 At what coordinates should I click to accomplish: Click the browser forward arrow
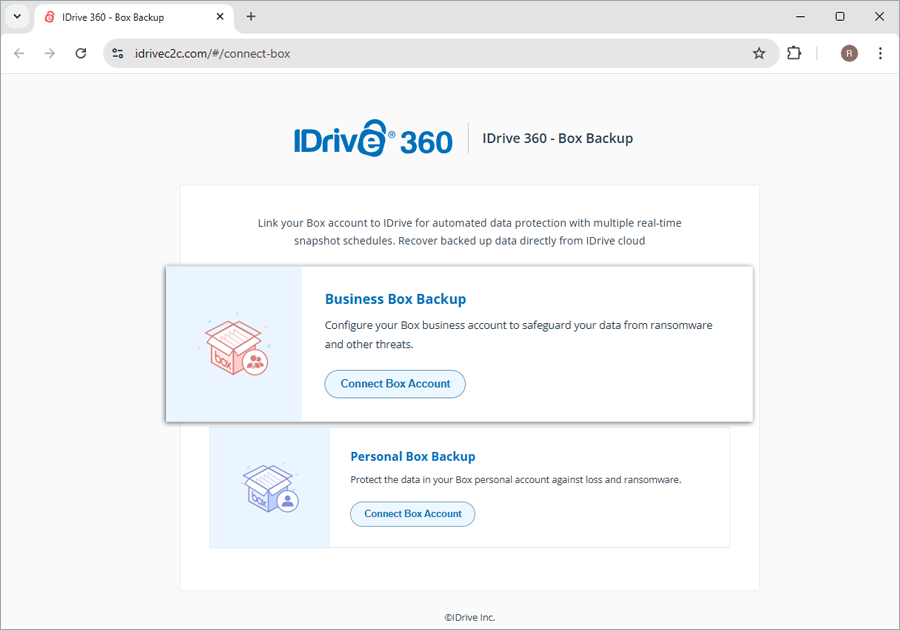(50, 53)
